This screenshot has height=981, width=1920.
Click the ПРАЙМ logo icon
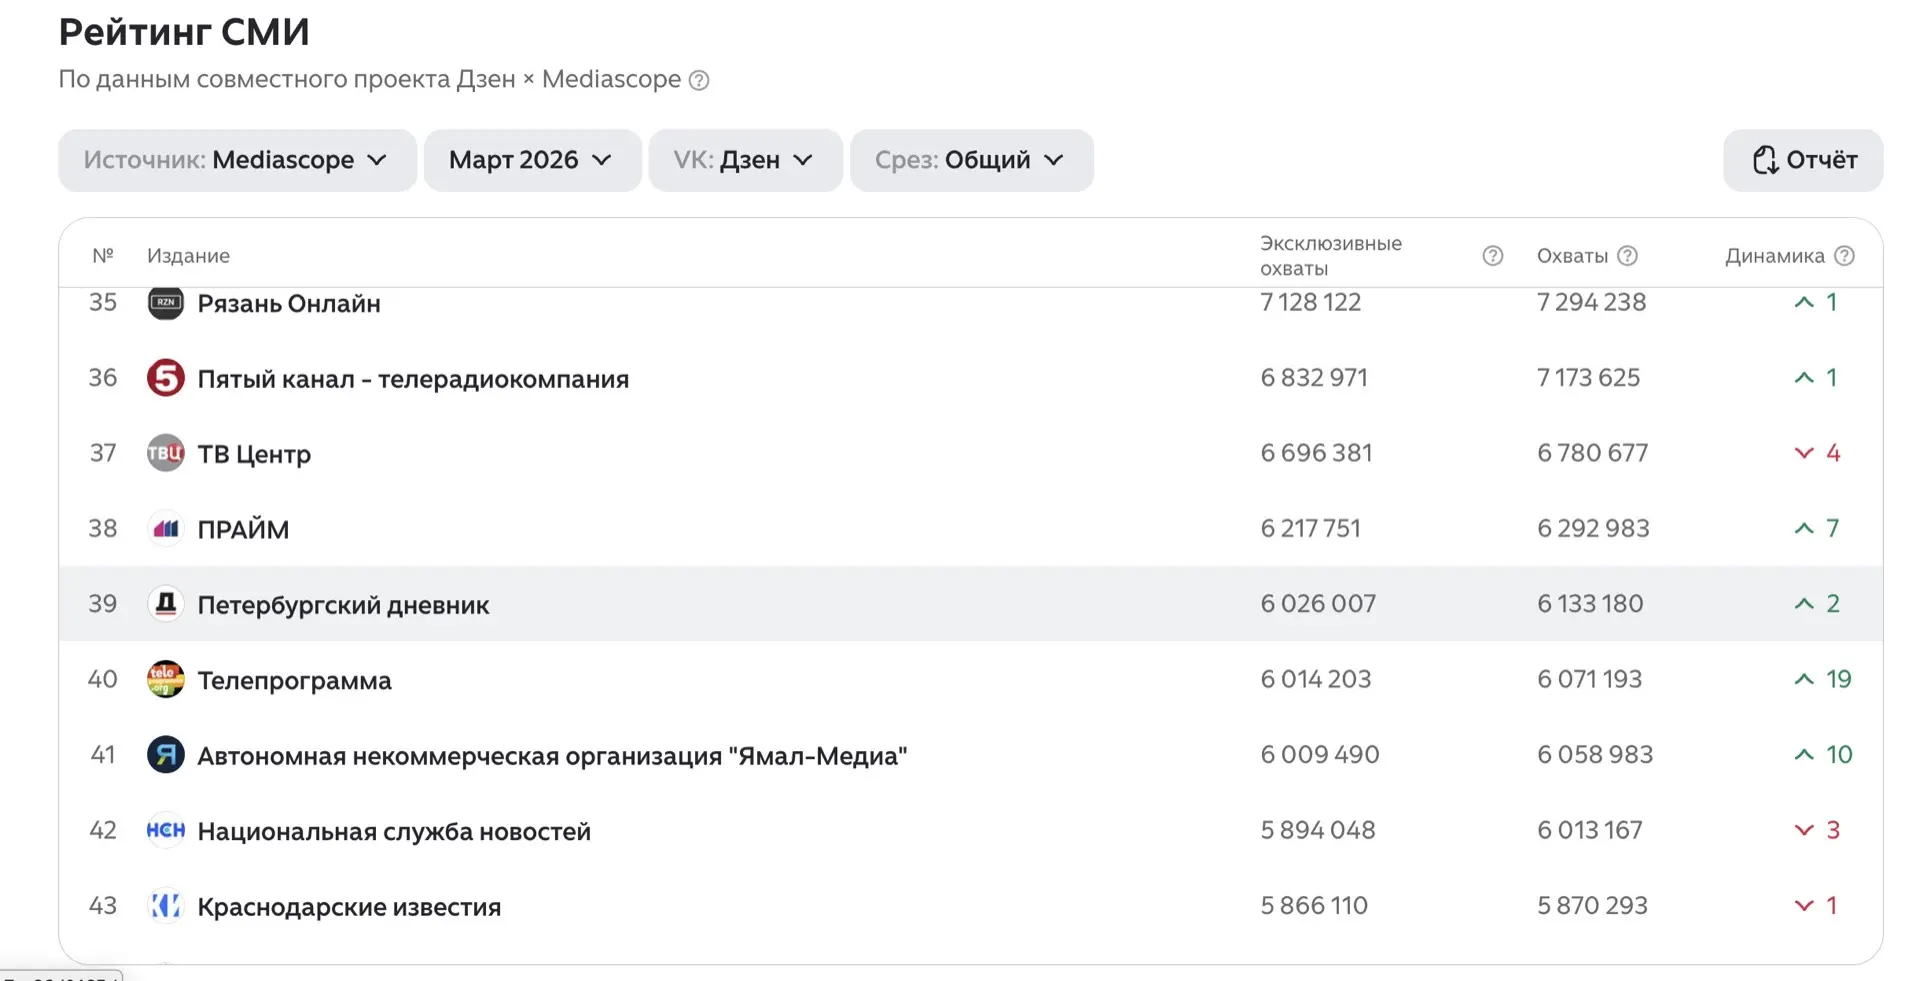[x=165, y=528]
